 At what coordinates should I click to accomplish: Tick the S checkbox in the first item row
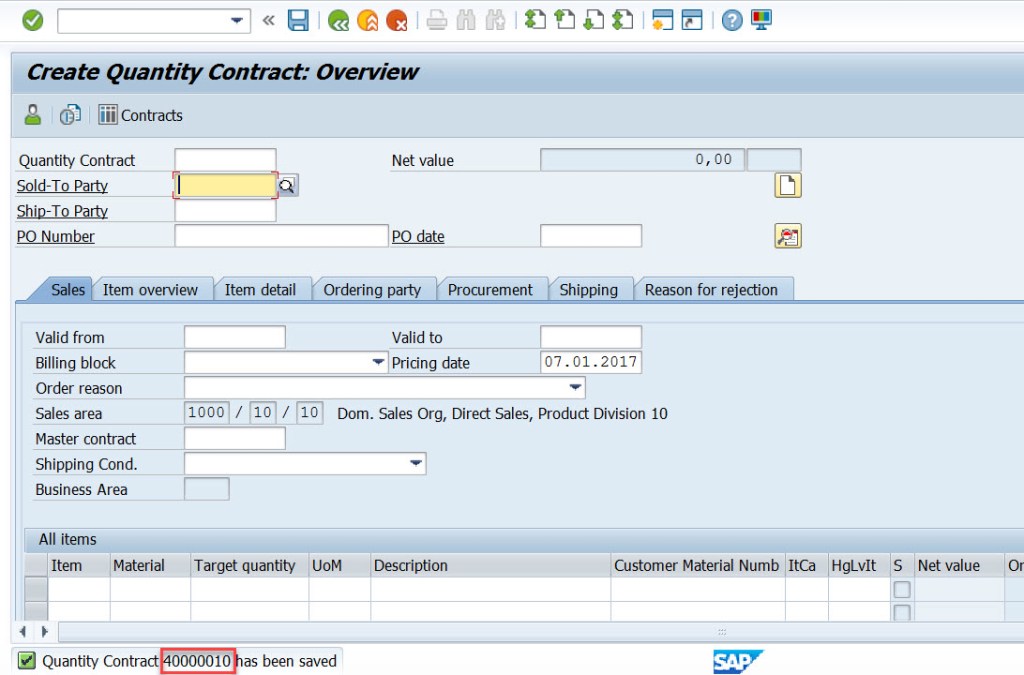[x=901, y=590]
